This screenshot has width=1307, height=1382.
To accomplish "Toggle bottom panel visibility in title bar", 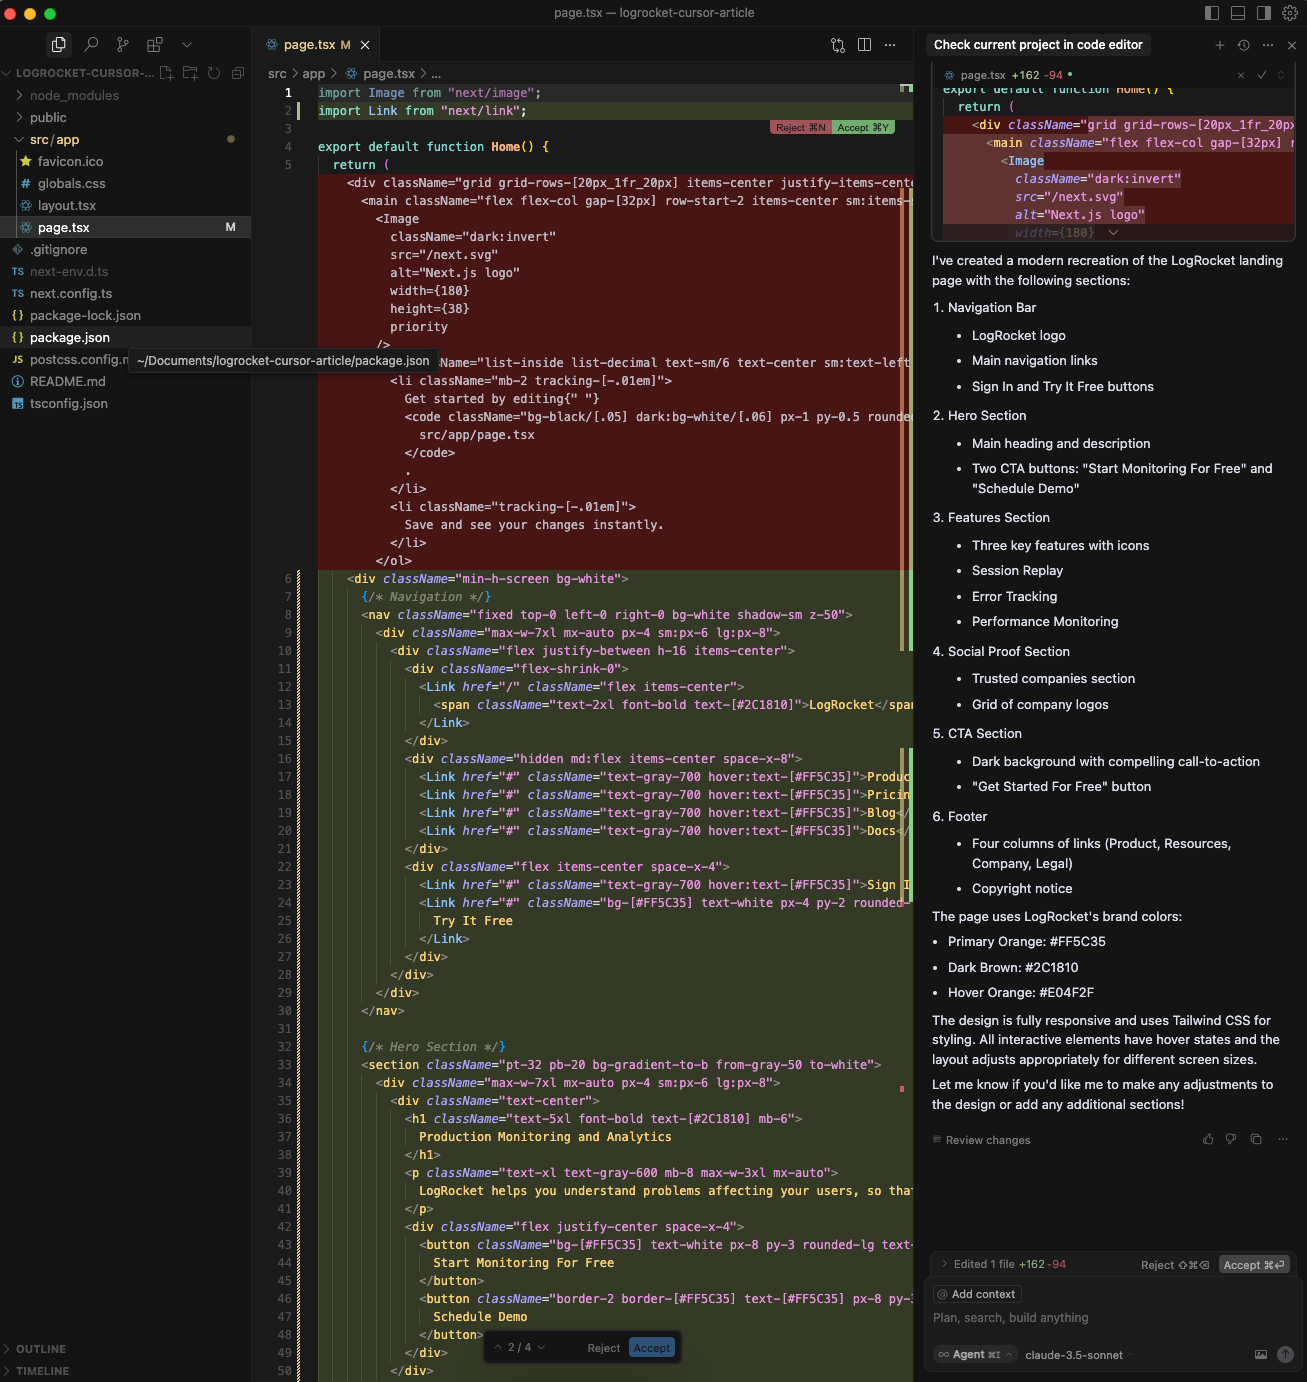I will click(x=1238, y=13).
